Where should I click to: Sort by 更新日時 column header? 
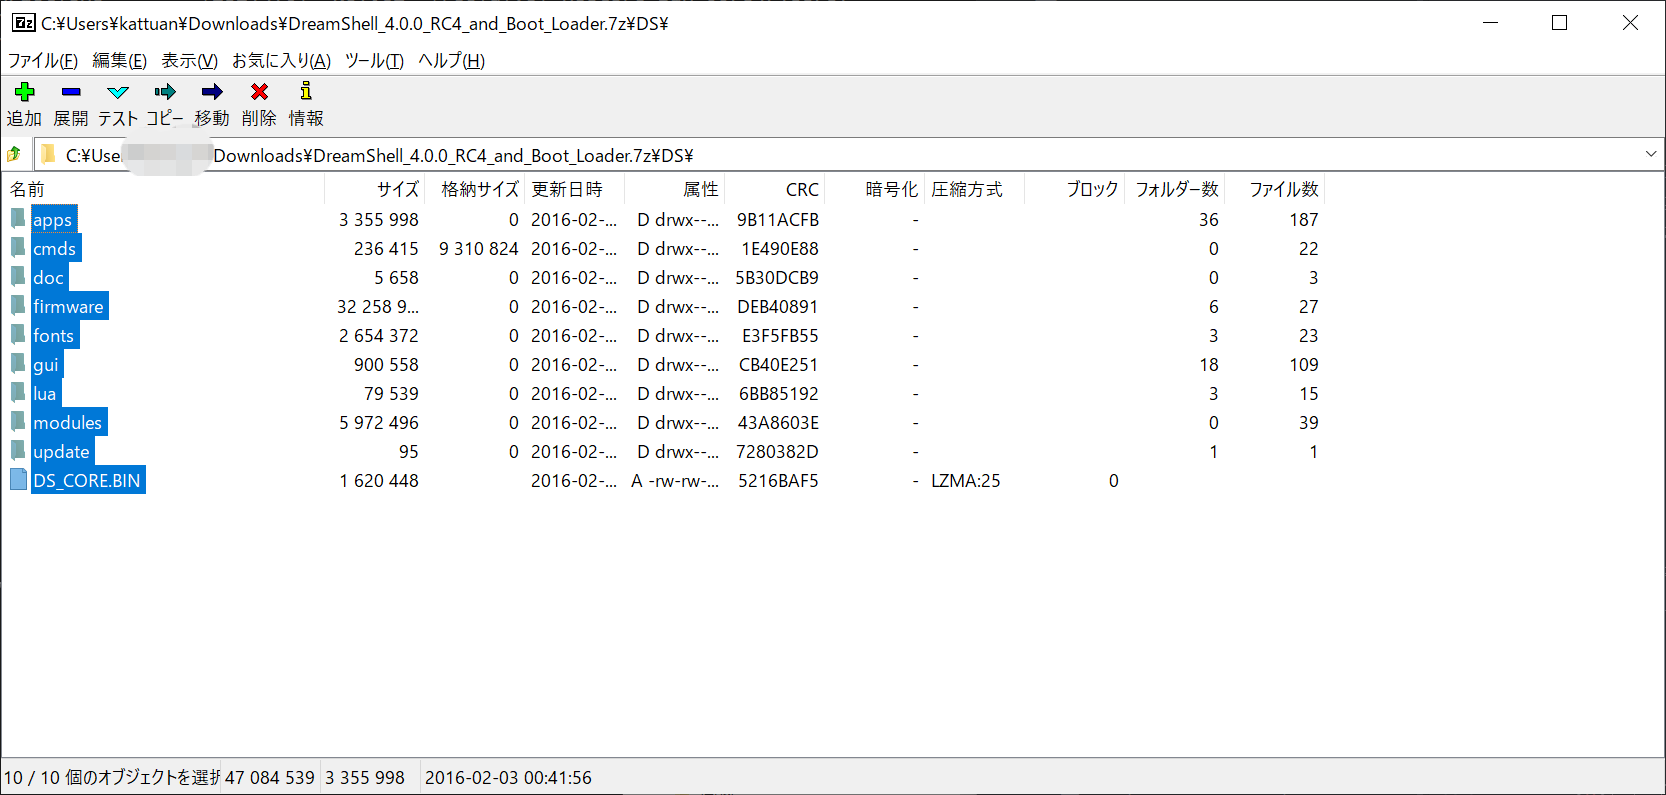[x=575, y=189]
